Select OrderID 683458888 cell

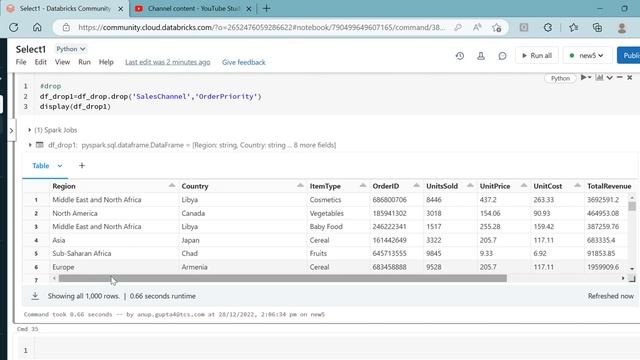pos(396,267)
